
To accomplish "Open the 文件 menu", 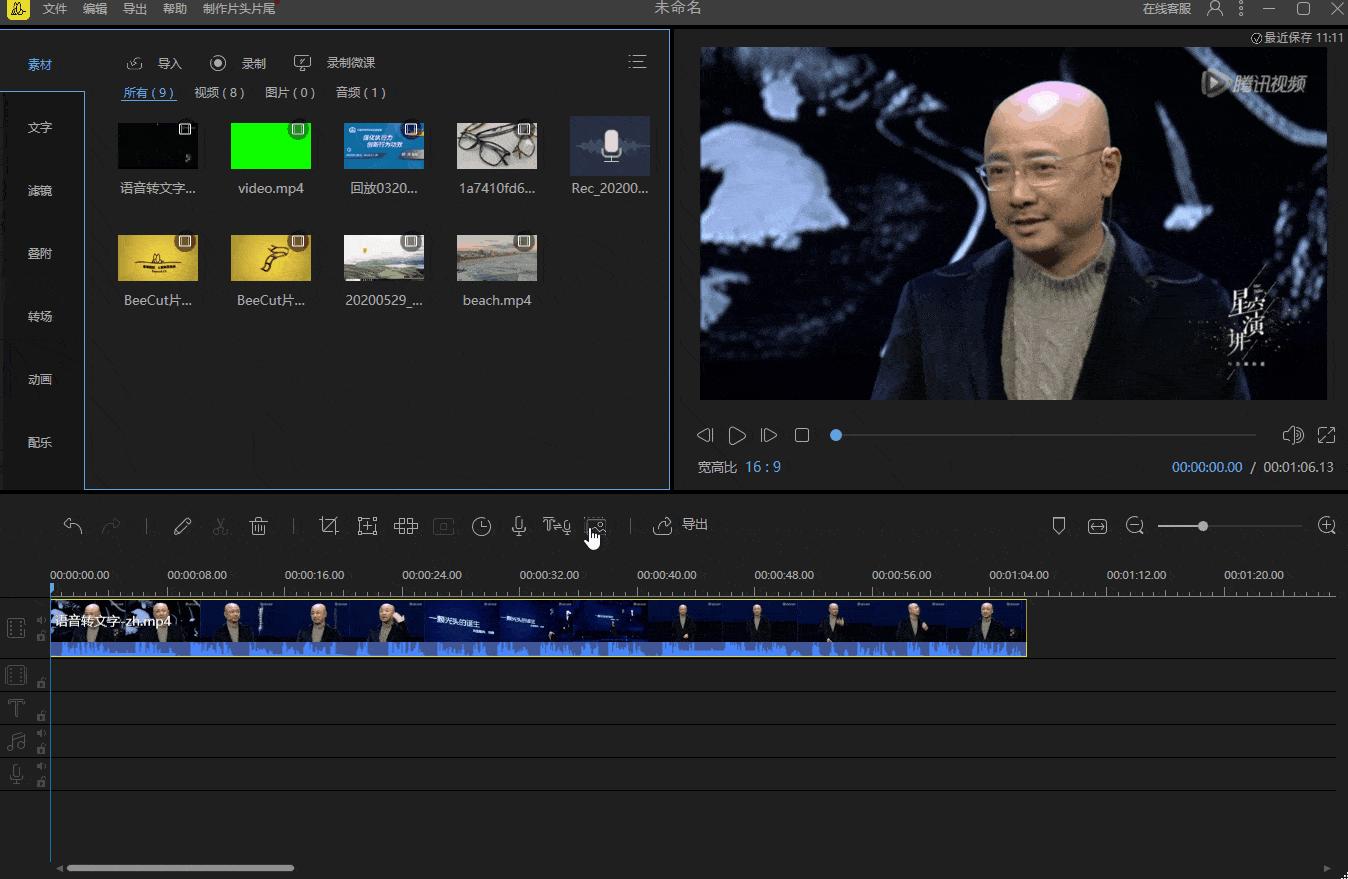I will tap(55, 9).
